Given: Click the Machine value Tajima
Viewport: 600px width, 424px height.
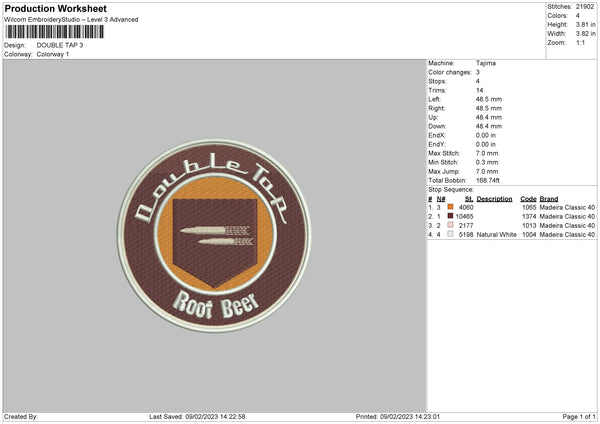Looking at the screenshot, I should (486, 63).
